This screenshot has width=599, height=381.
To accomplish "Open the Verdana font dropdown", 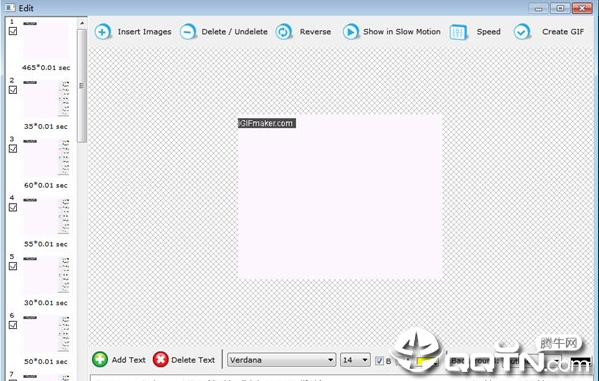I will [x=282, y=360].
